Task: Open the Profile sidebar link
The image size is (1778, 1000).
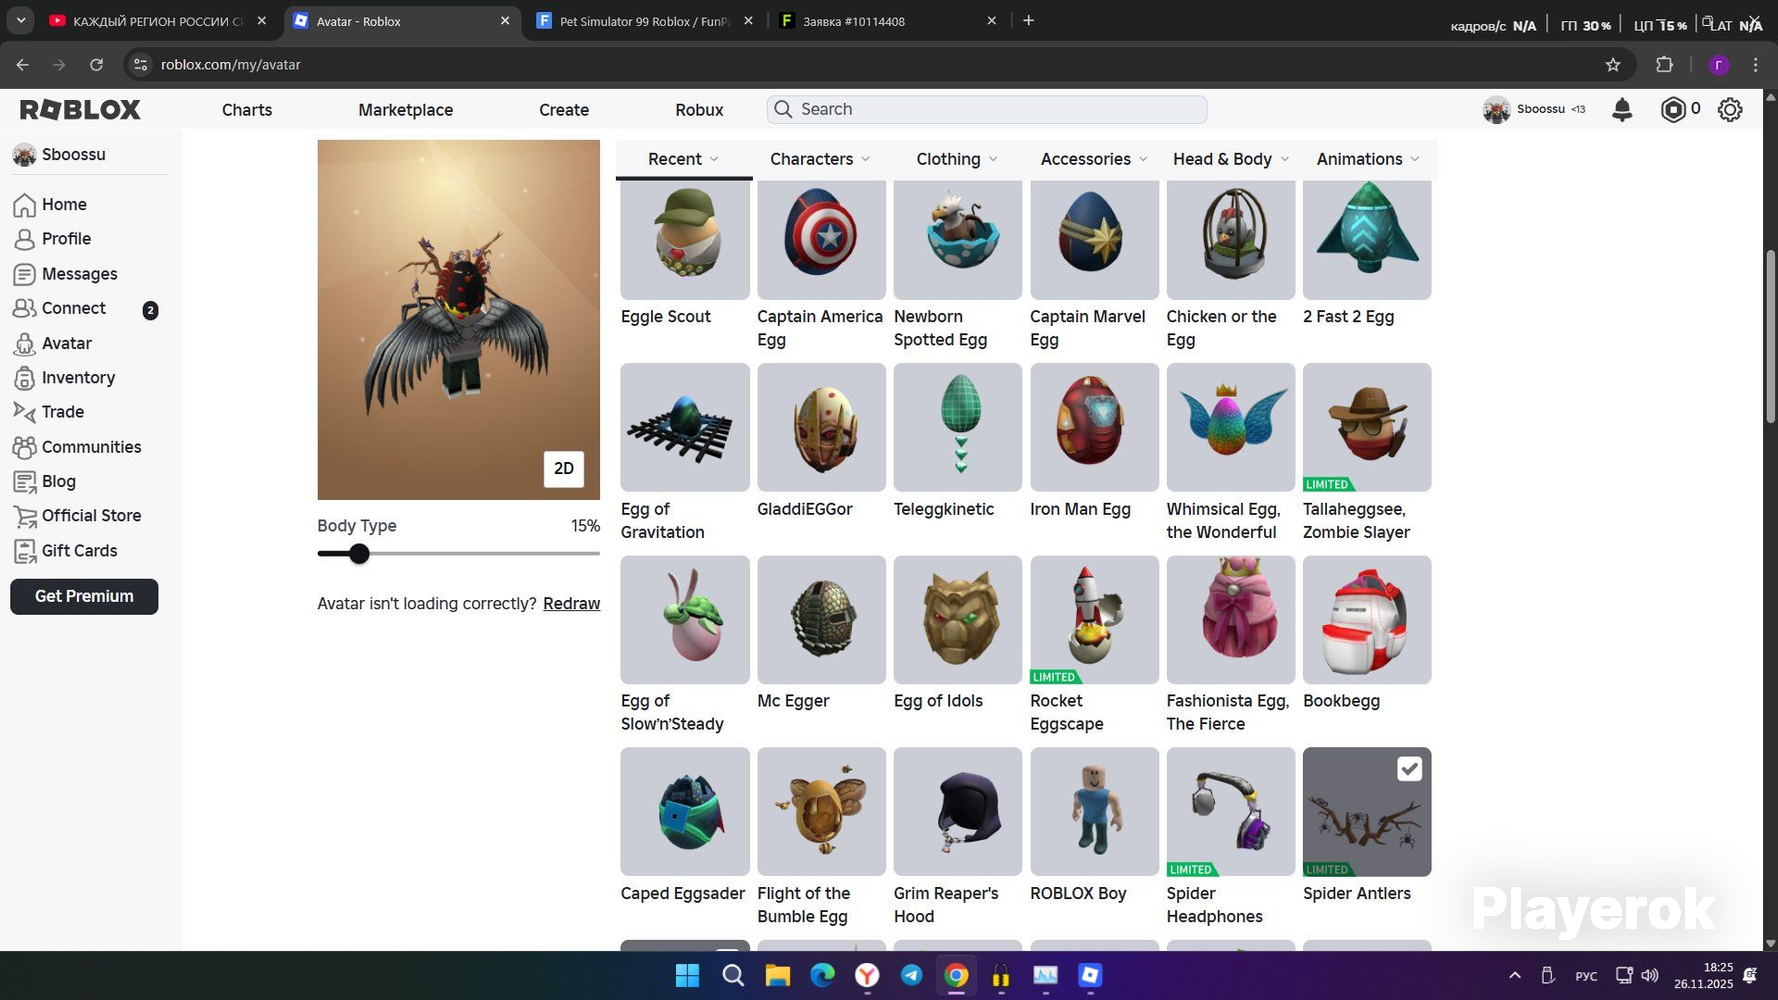Action: 66,239
